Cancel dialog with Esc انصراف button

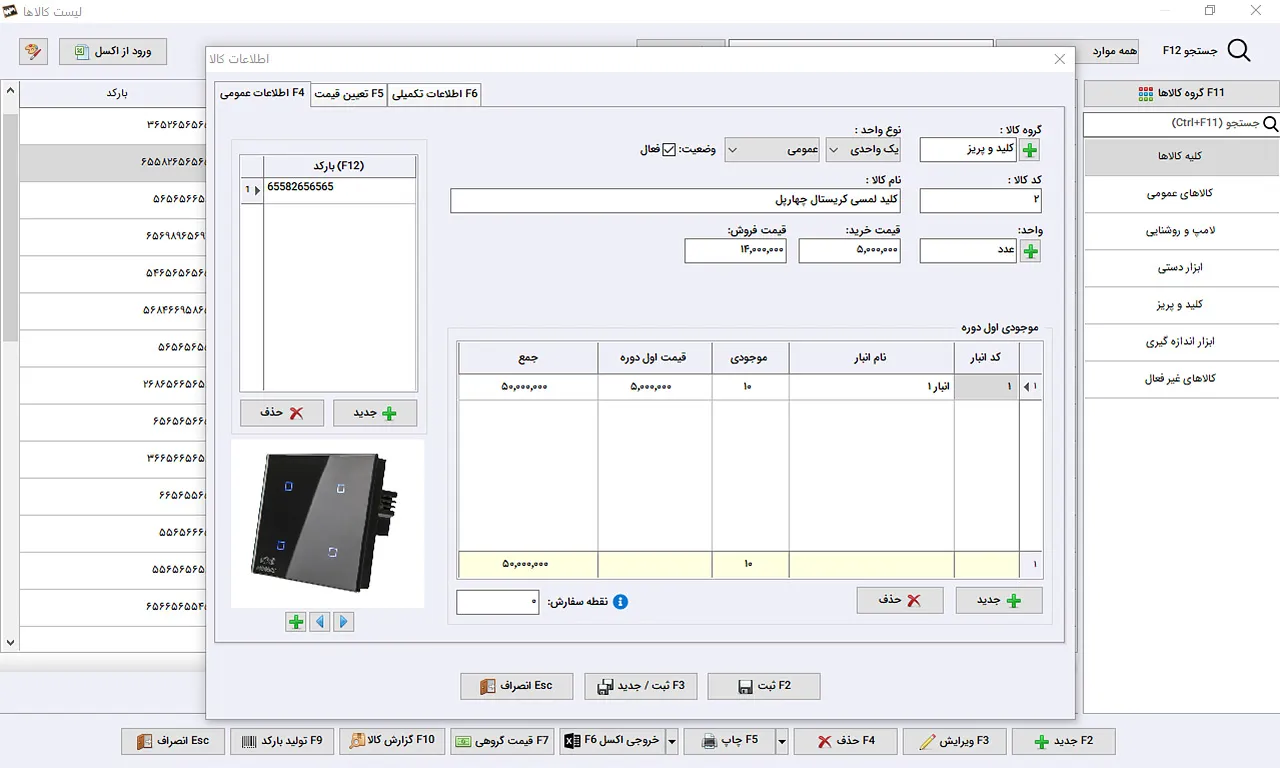click(516, 686)
